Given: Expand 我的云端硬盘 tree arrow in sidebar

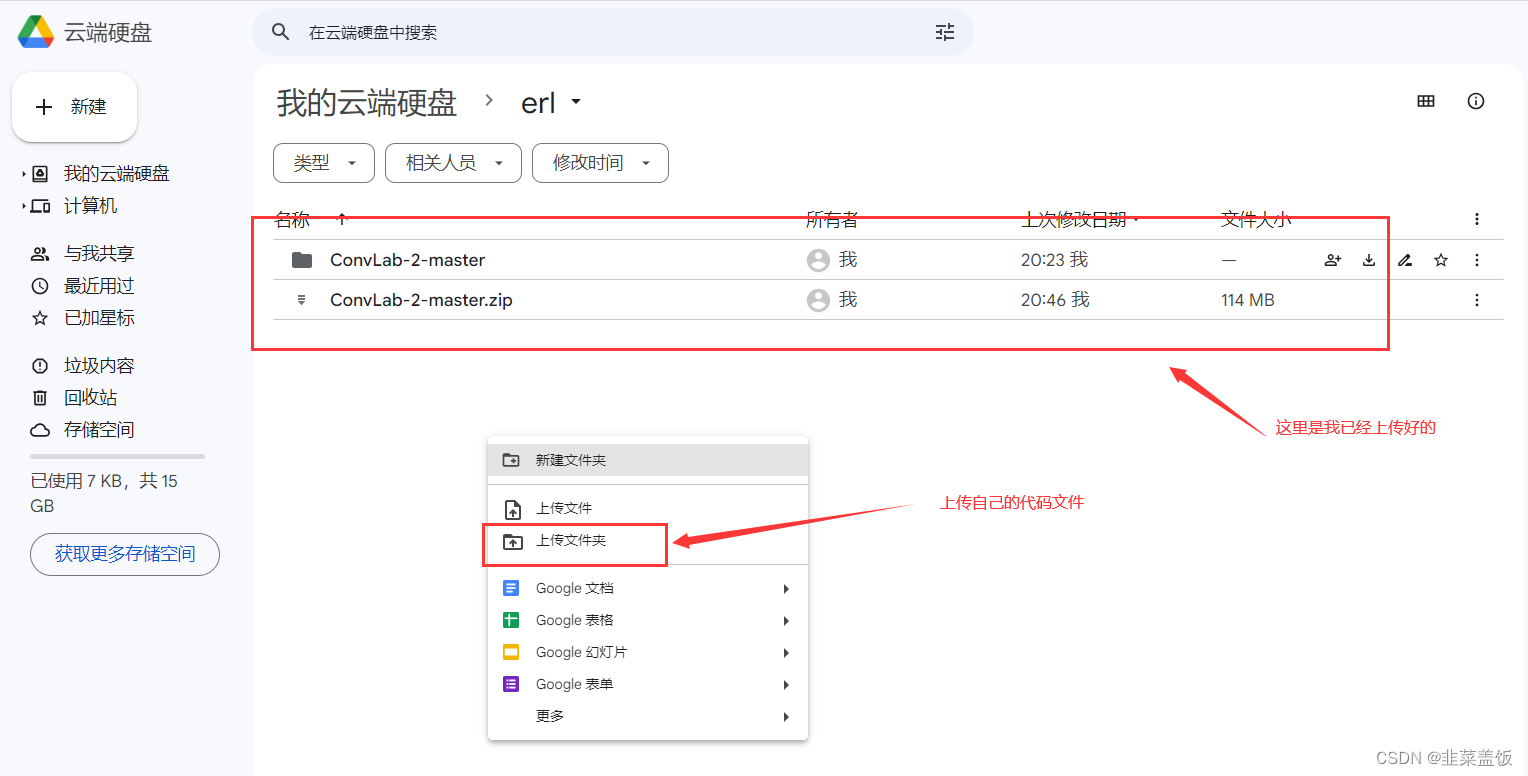Looking at the screenshot, I should click(x=24, y=174).
